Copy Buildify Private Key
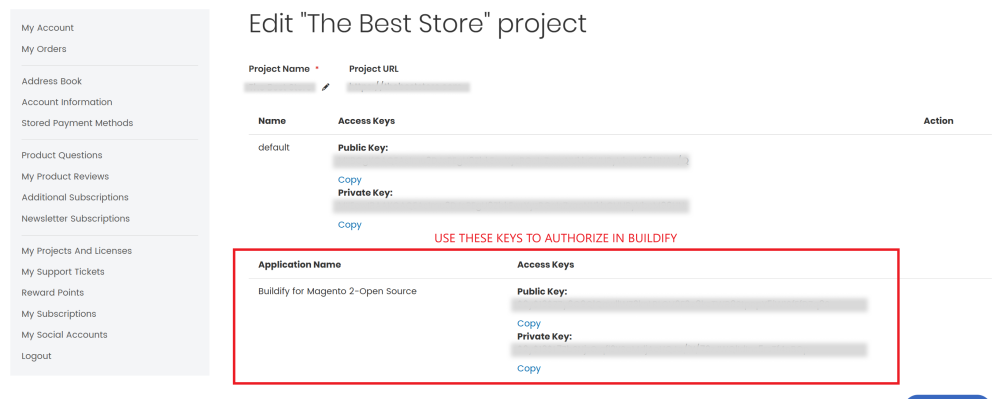Screen dimensions: 1000x399 (x=529, y=368)
